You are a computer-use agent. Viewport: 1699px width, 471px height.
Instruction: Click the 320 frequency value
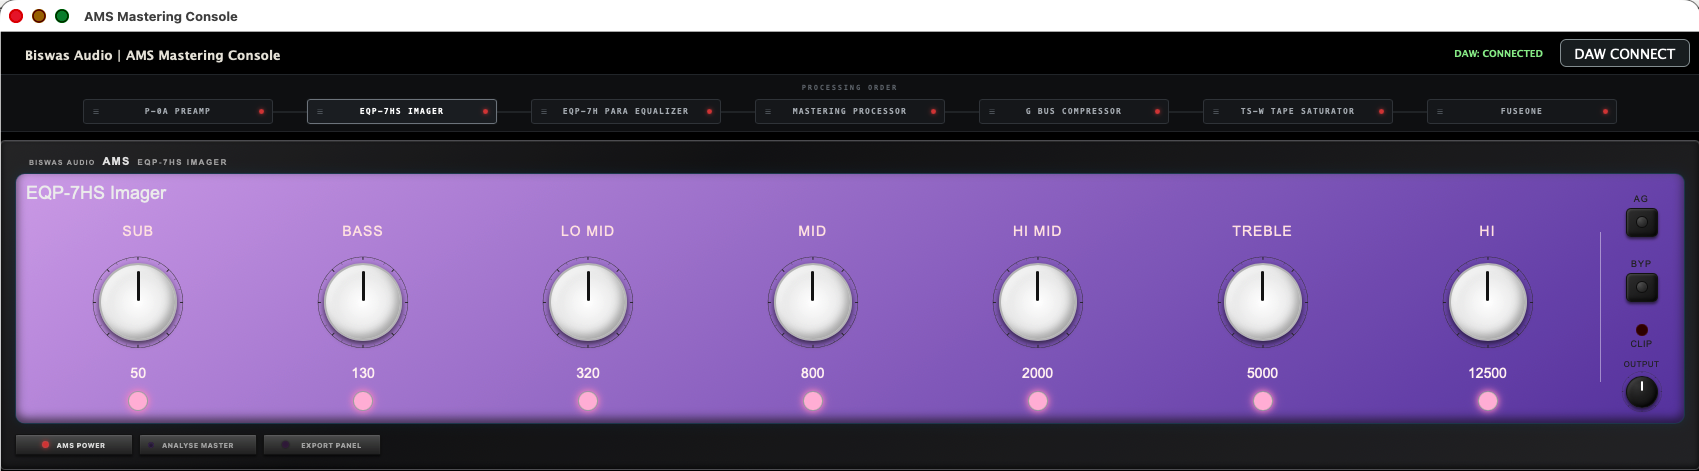588,373
